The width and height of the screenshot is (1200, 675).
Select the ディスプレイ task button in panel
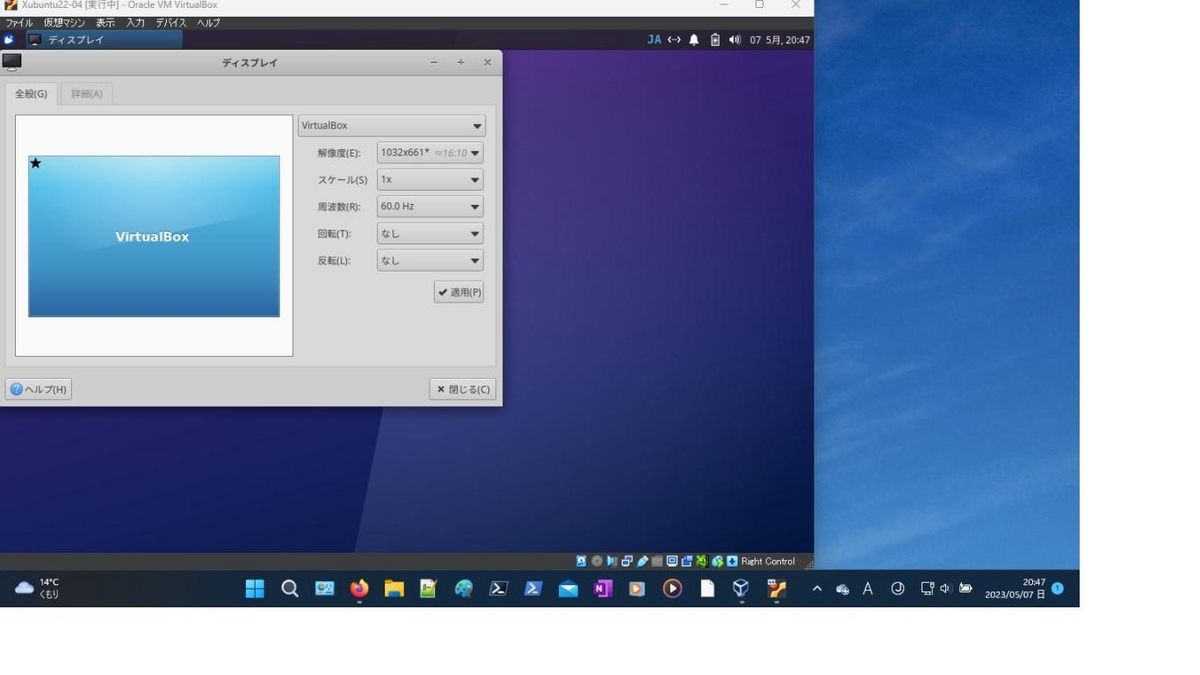coord(104,40)
